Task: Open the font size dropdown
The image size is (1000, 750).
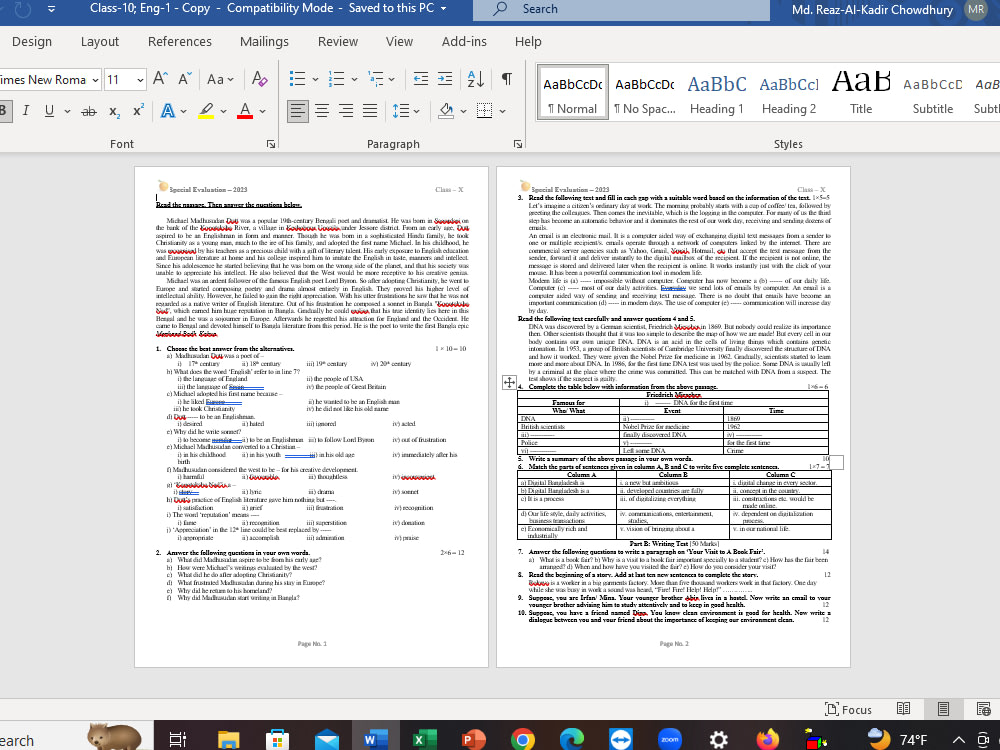Action: pos(140,80)
